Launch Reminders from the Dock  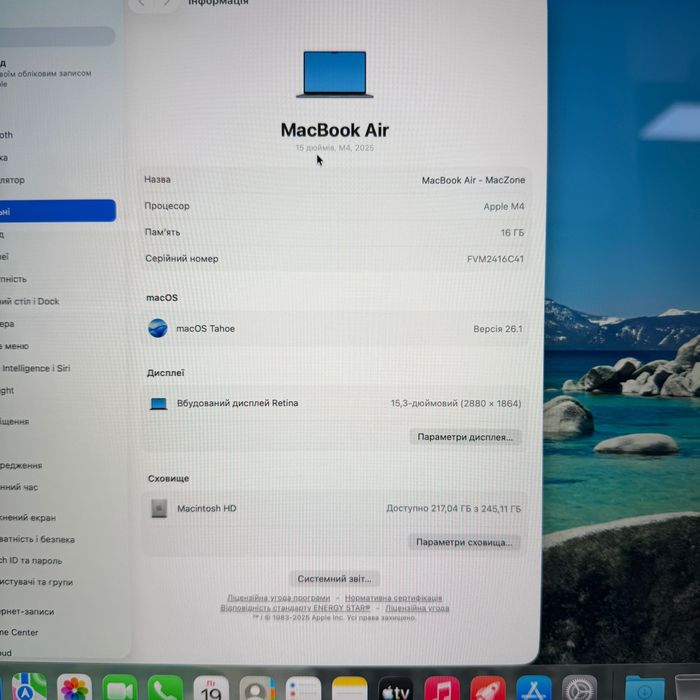click(303, 688)
